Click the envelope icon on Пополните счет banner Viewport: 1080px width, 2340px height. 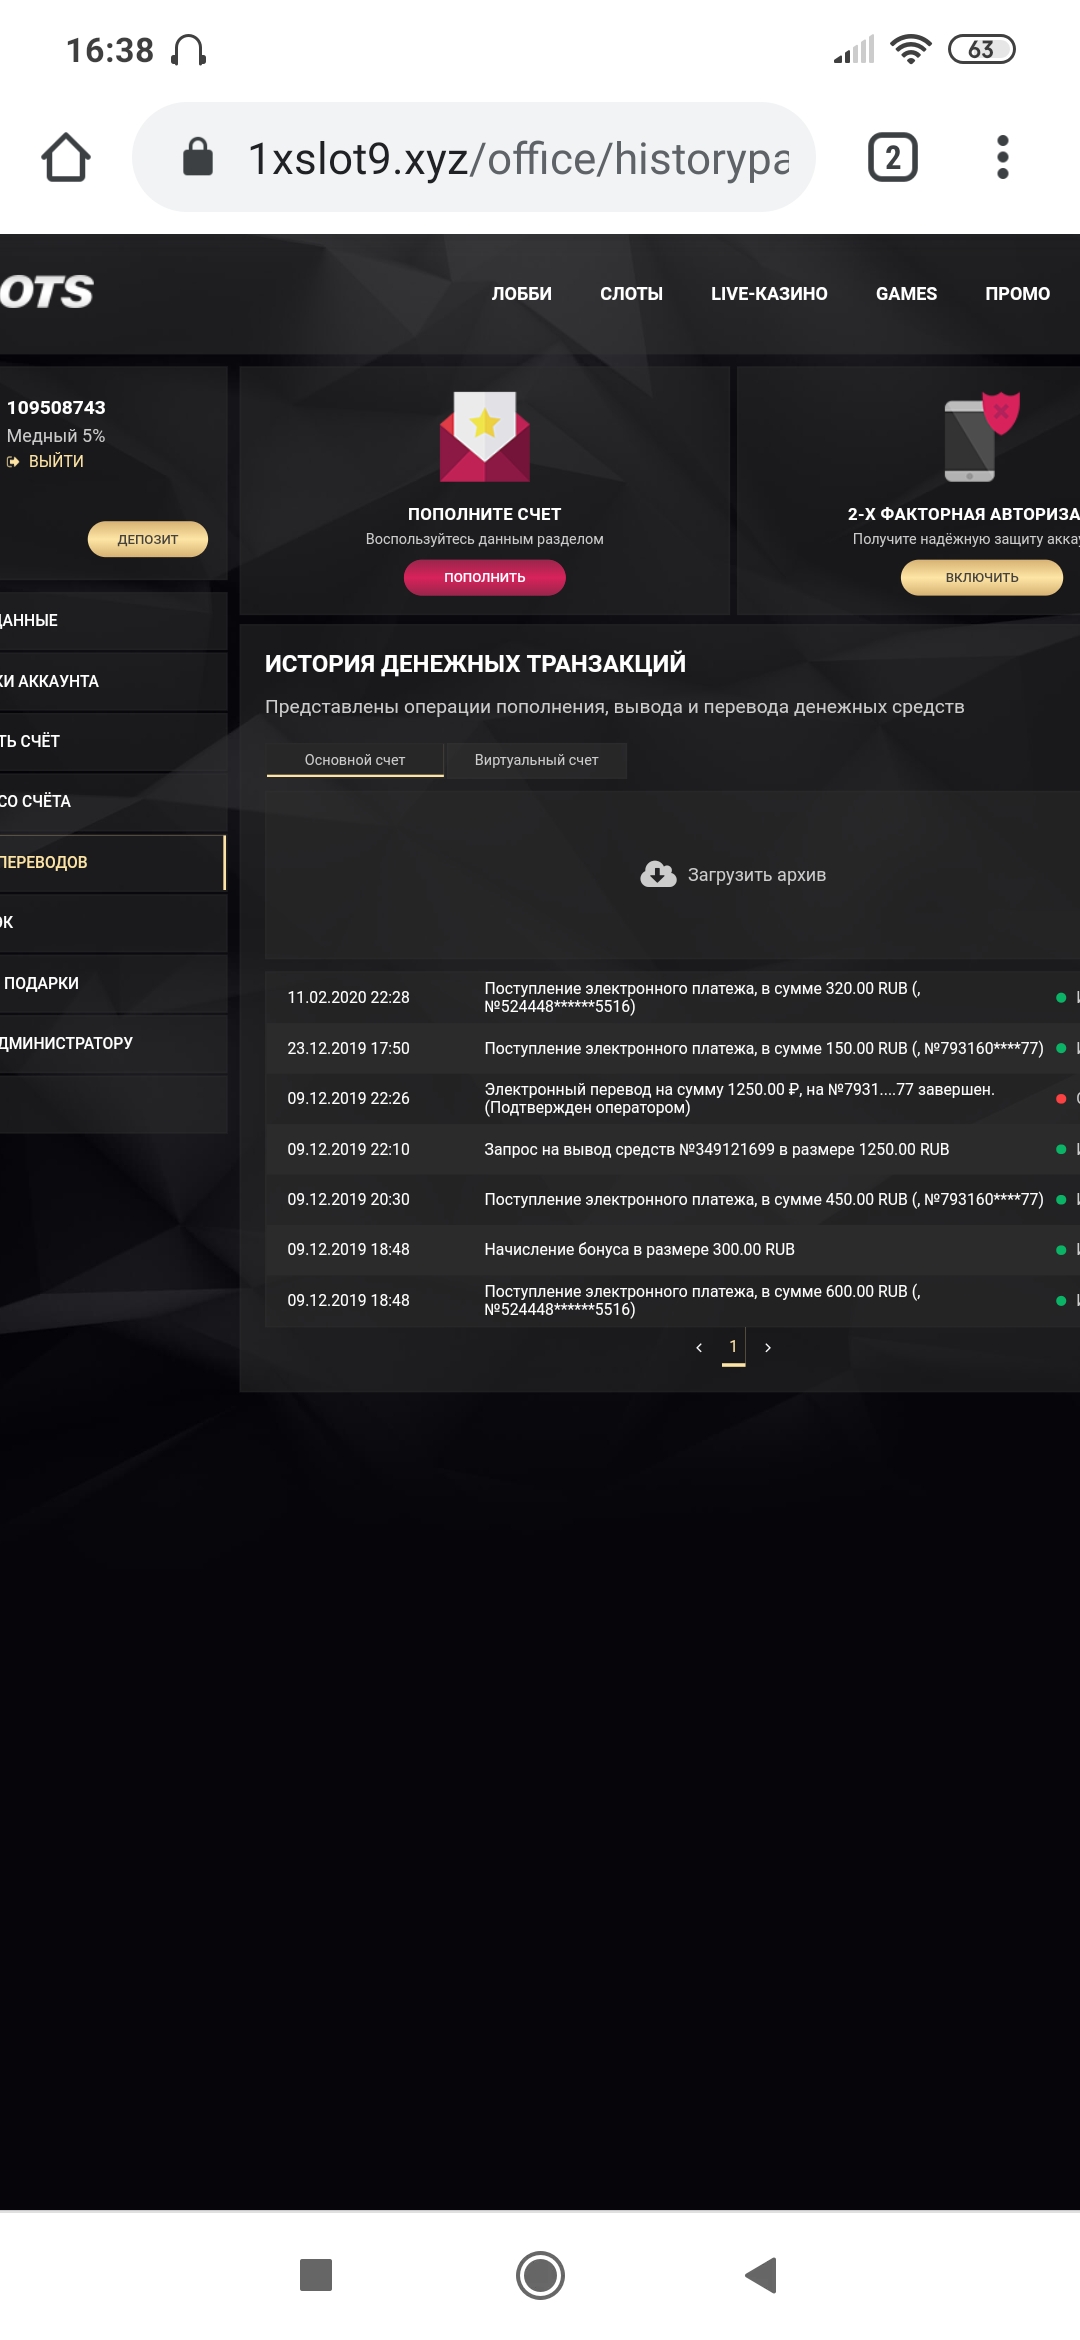click(x=486, y=437)
